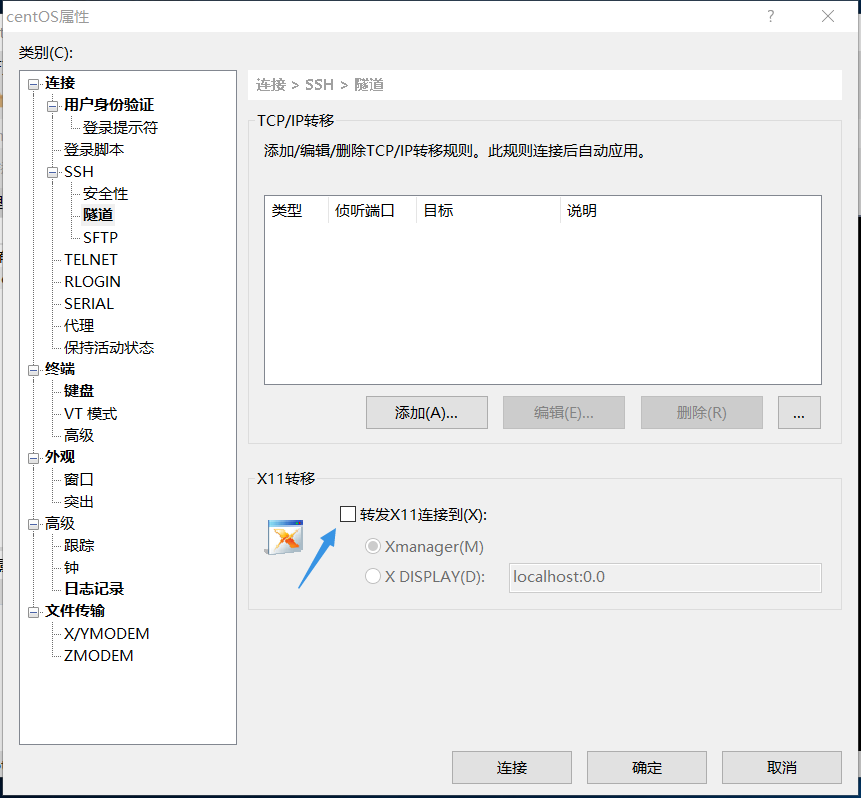The width and height of the screenshot is (861, 798).
Task: Open the SFTP settings page
Action: [100, 237]
